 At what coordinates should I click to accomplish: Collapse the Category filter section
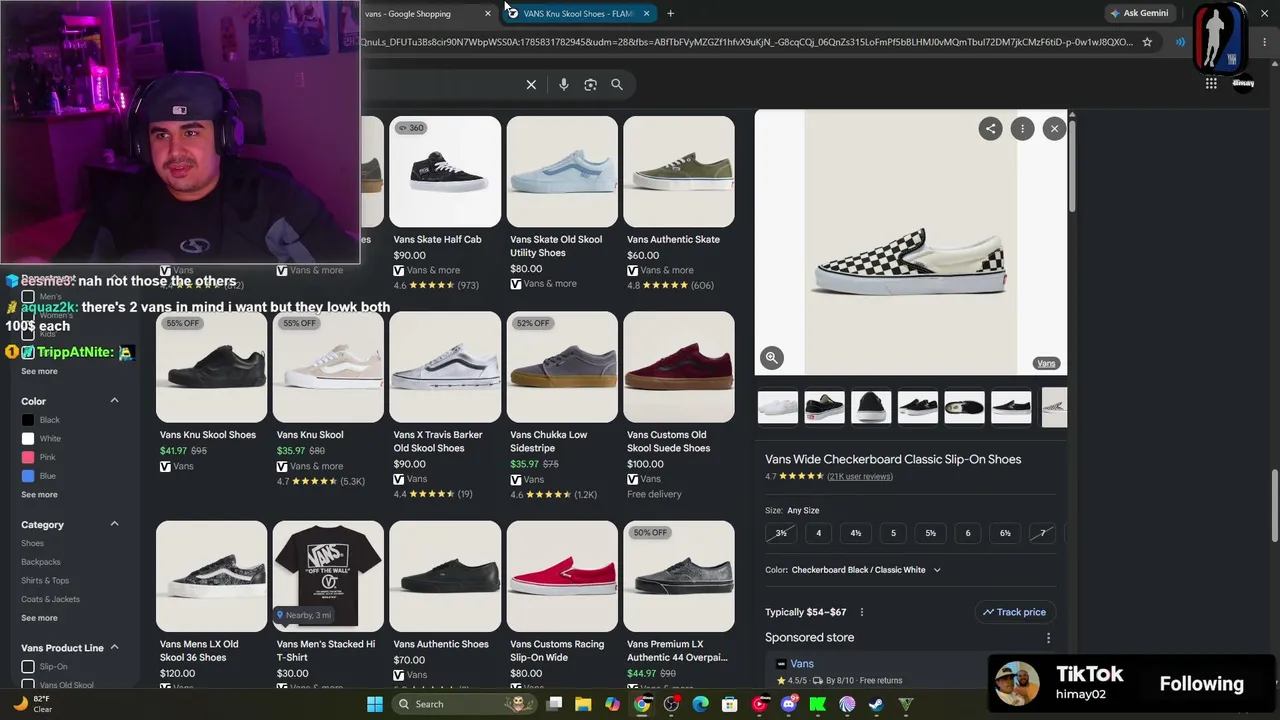pyautogui.click(x=114, y=524)
